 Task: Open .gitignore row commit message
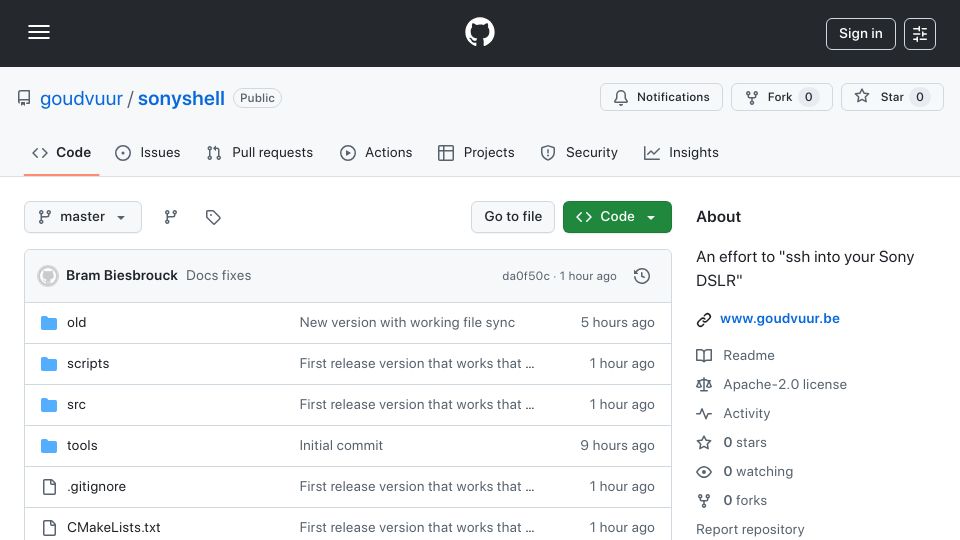(x=417, y=487)
